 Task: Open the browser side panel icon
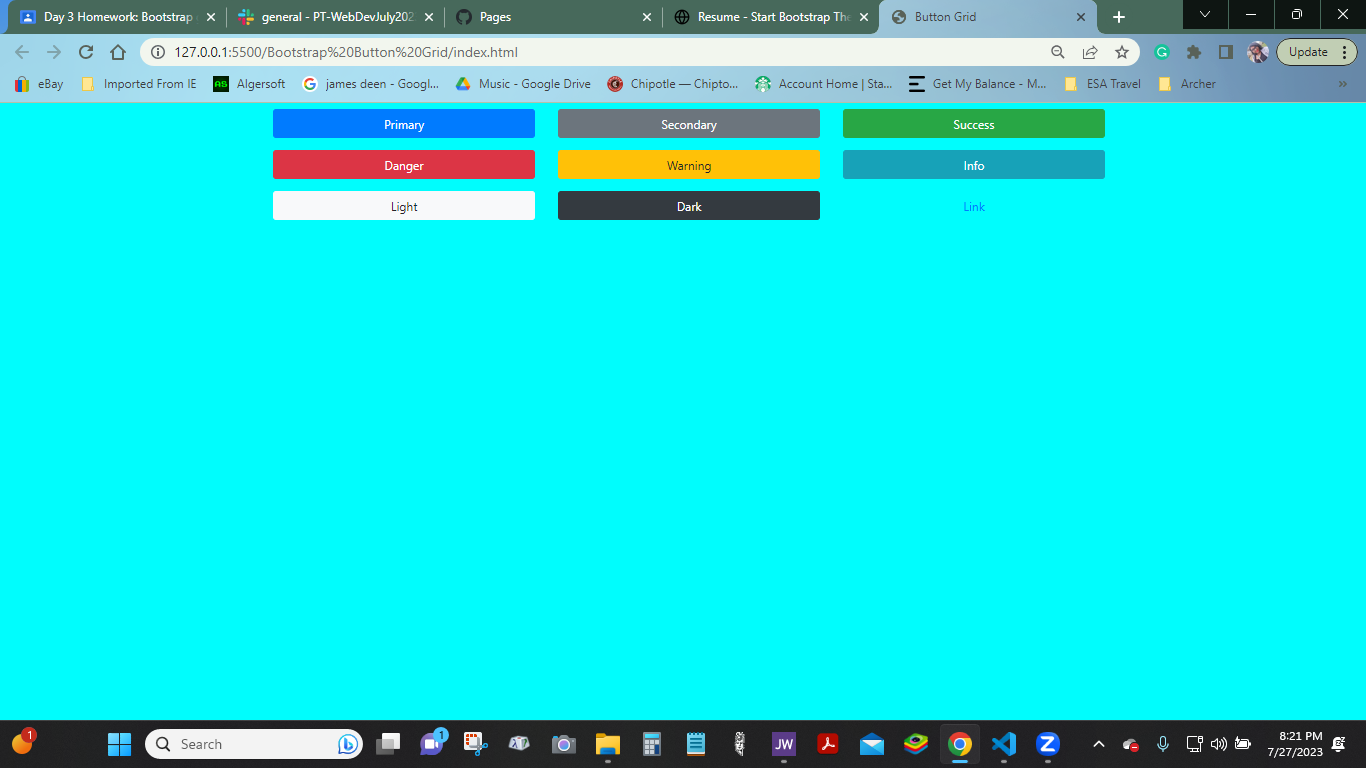pos(1225,52)
